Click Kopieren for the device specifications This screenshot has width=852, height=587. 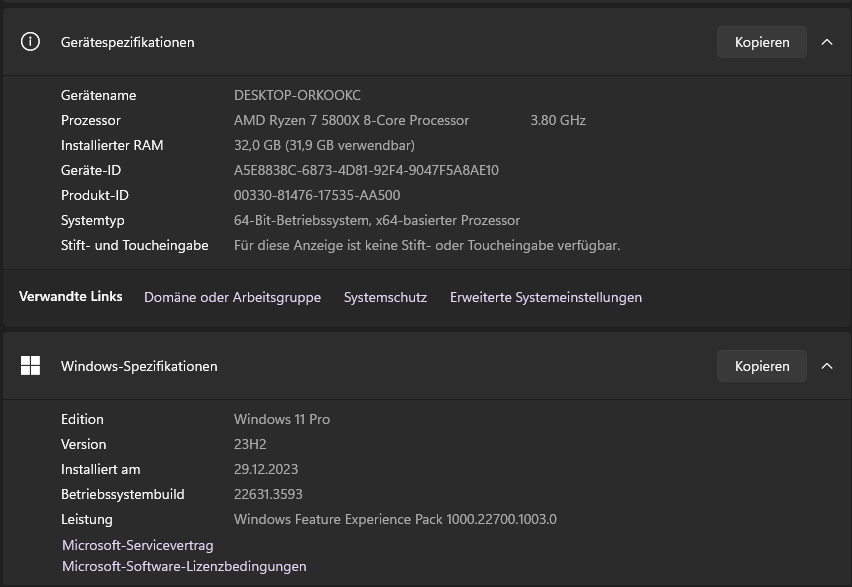(761, 42)
